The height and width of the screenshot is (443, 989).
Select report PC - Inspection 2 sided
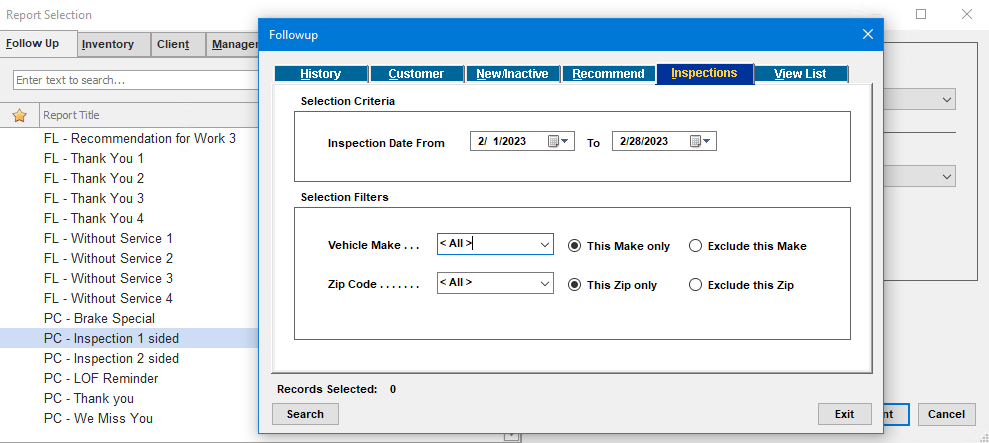coord(112,358)
